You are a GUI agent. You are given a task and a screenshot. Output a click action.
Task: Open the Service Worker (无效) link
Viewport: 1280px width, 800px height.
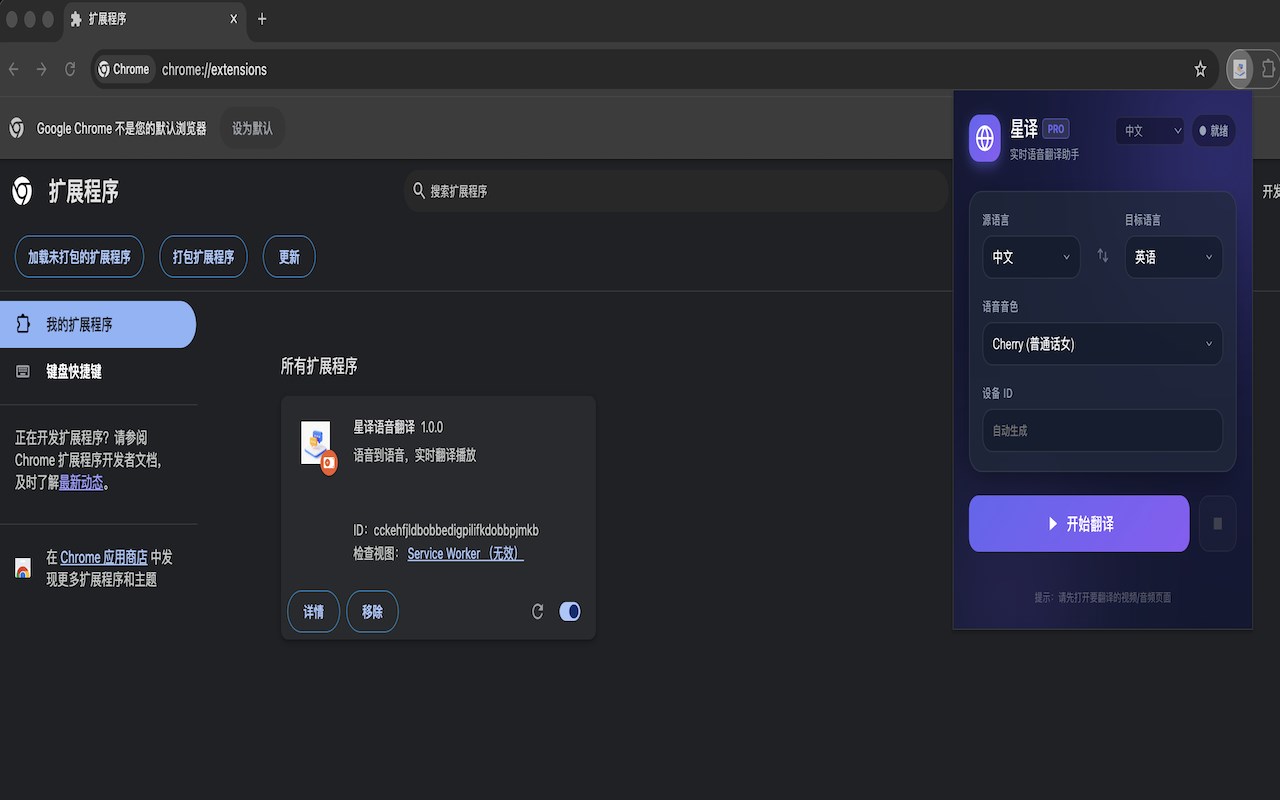tap(465, 553)
